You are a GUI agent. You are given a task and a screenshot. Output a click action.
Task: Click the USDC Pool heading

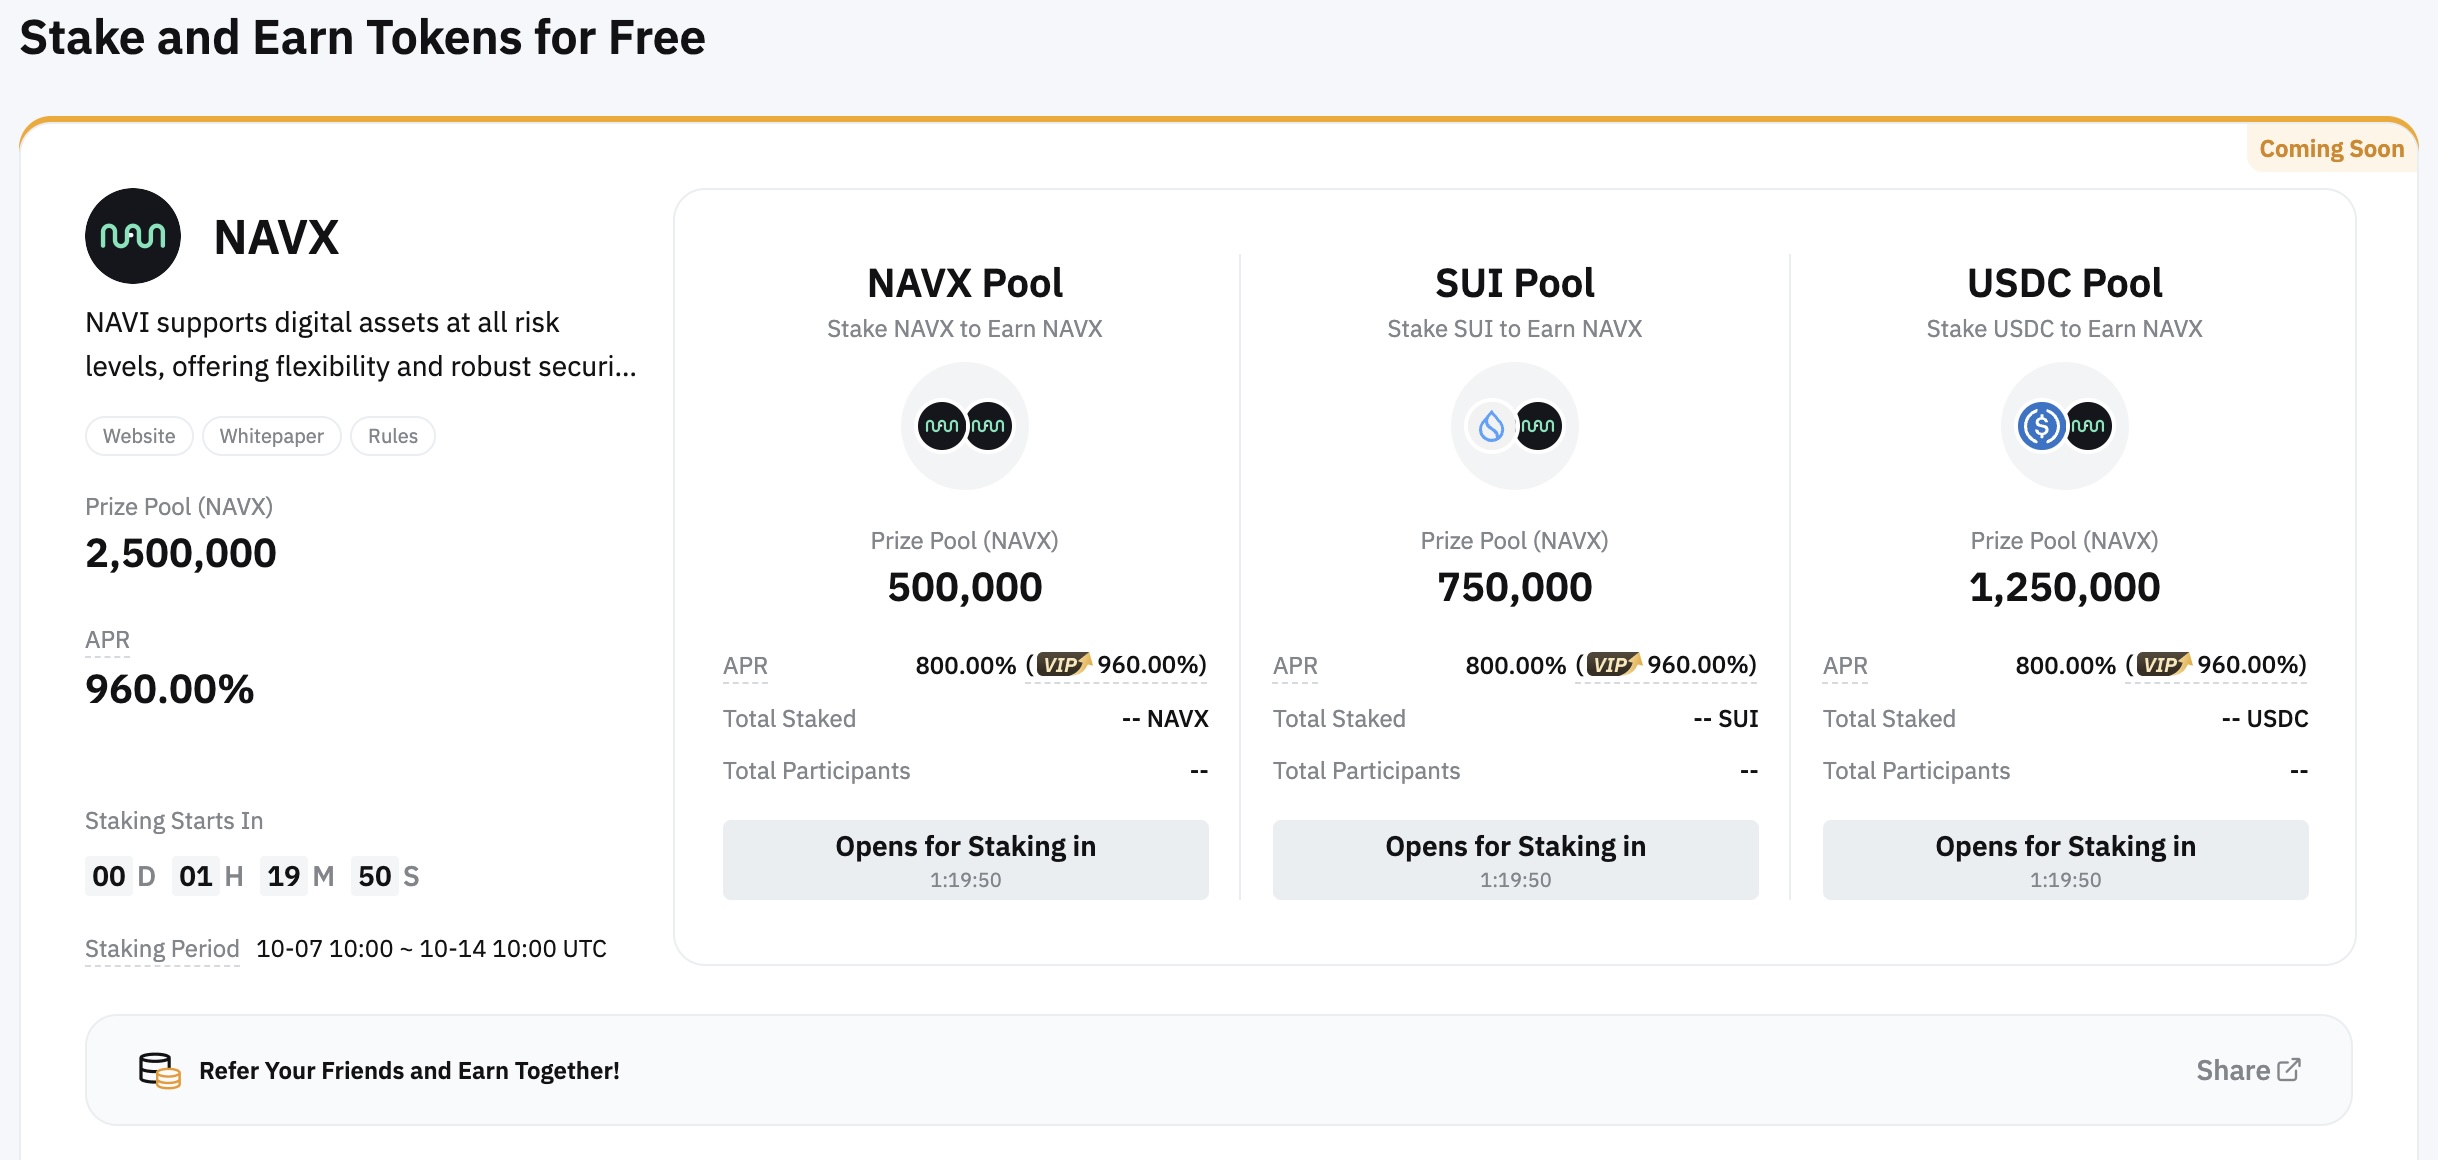click(x=2065, y=283)
